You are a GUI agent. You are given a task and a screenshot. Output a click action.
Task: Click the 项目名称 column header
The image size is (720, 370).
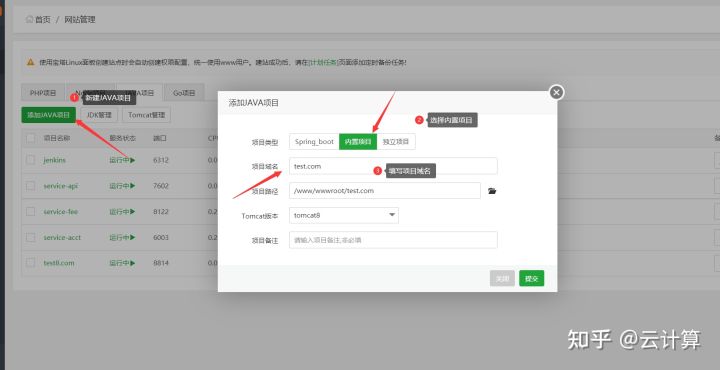click(x=56, y=138)
